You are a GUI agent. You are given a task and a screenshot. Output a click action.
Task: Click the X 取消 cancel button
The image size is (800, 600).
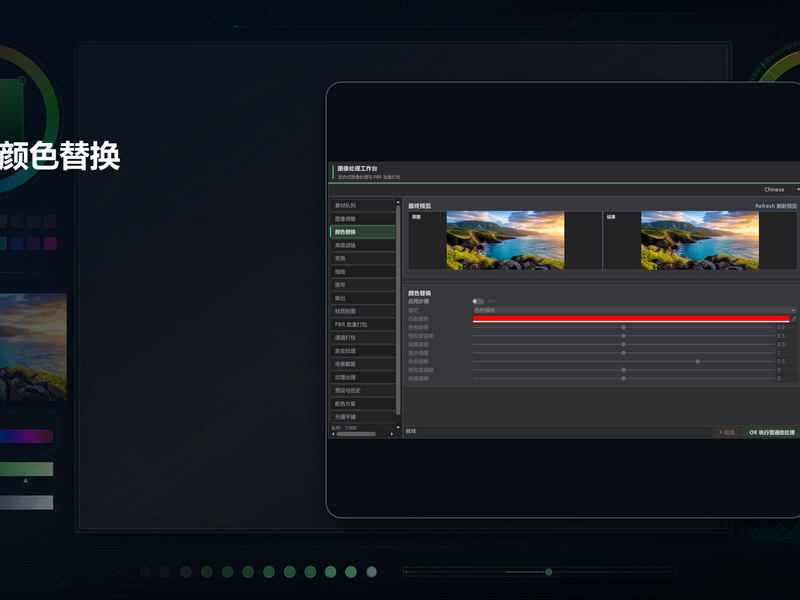pos(726,432)
